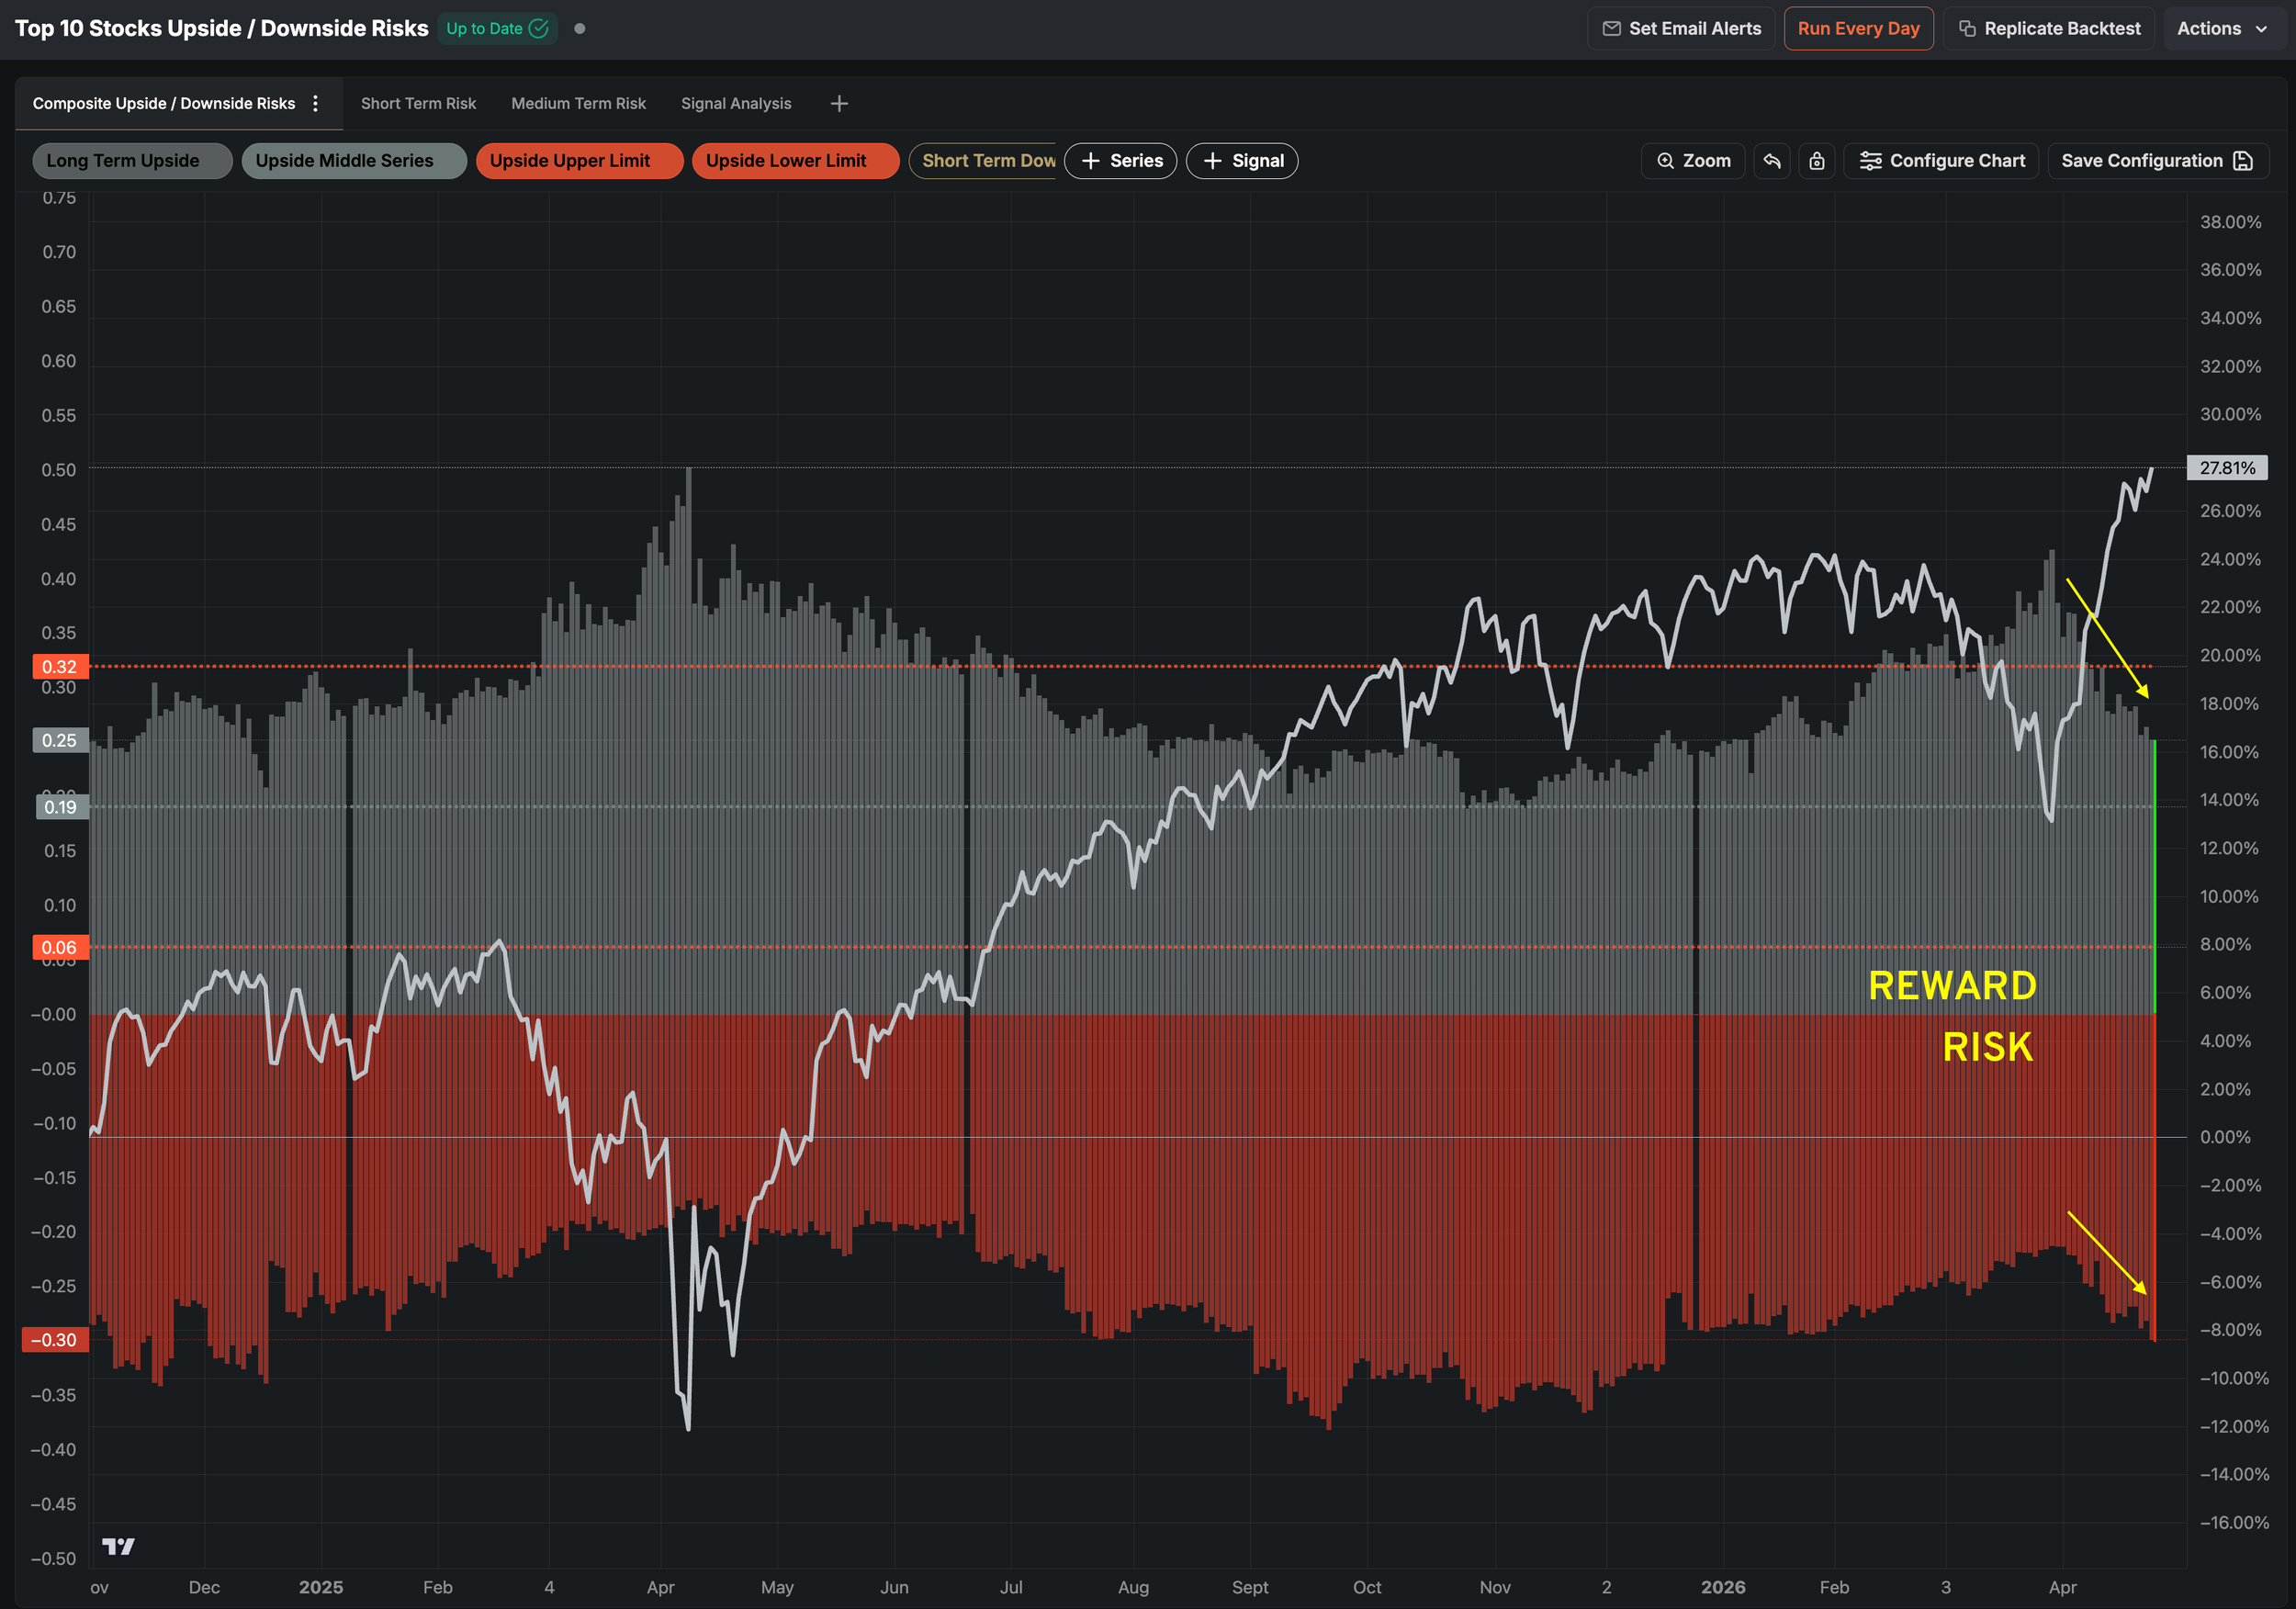Click the plus icon to add new tab
This screenshot has width=2296, height=1609.
839,104
